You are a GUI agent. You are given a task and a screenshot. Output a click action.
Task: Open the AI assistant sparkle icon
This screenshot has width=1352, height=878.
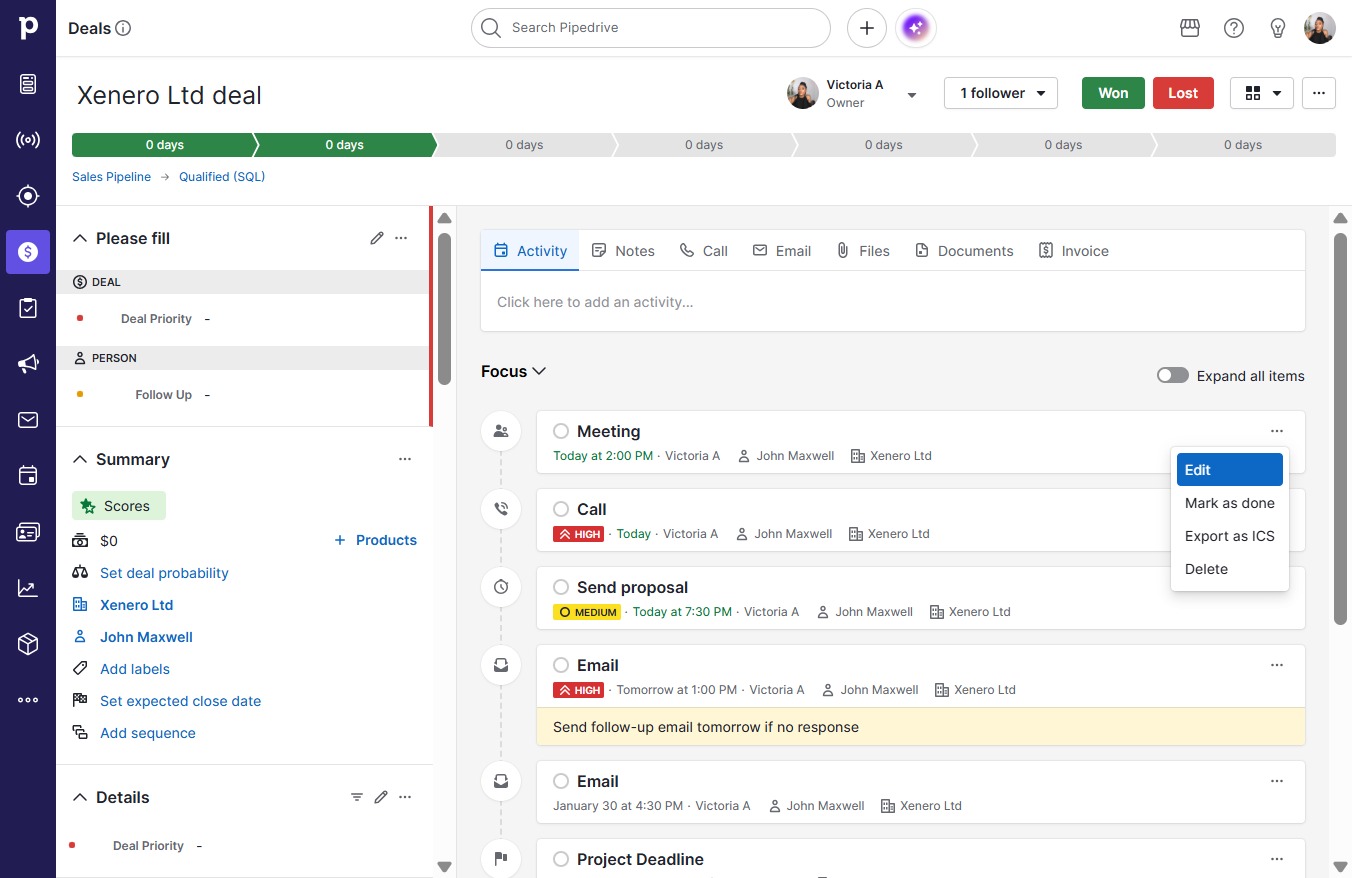[916, 28]
